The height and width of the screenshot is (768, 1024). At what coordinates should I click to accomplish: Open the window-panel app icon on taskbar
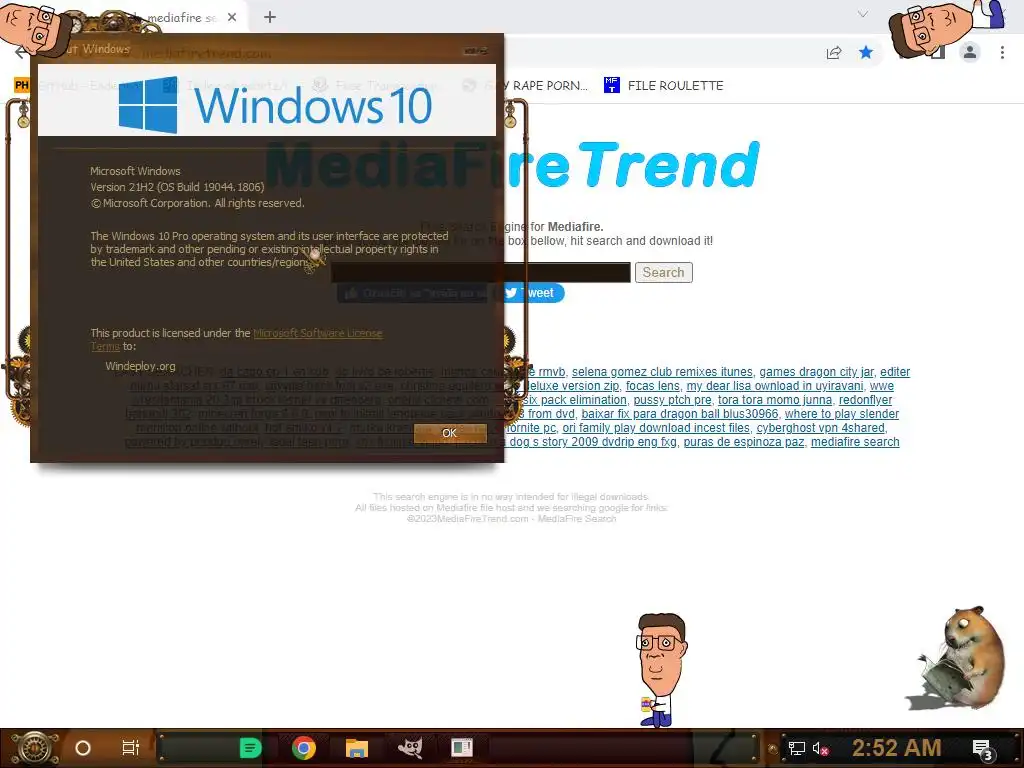tap(462, 748)
